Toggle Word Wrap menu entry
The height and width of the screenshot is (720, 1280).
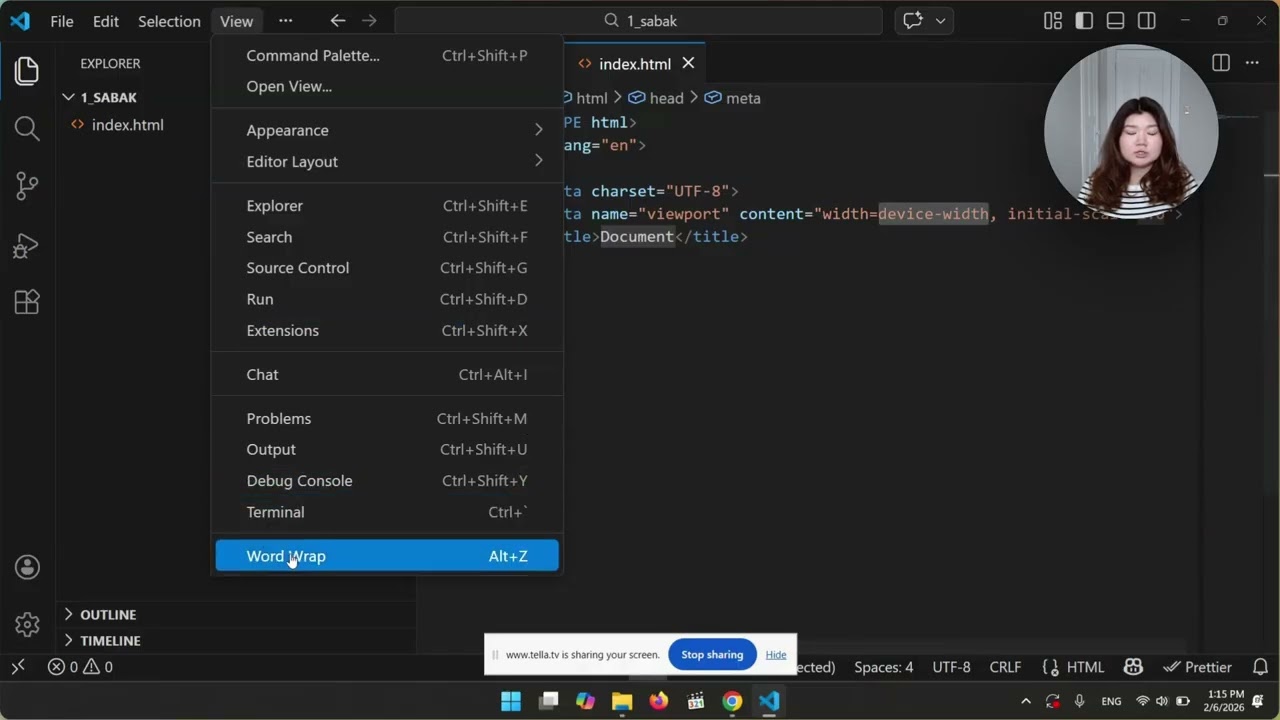pos(387,556)
